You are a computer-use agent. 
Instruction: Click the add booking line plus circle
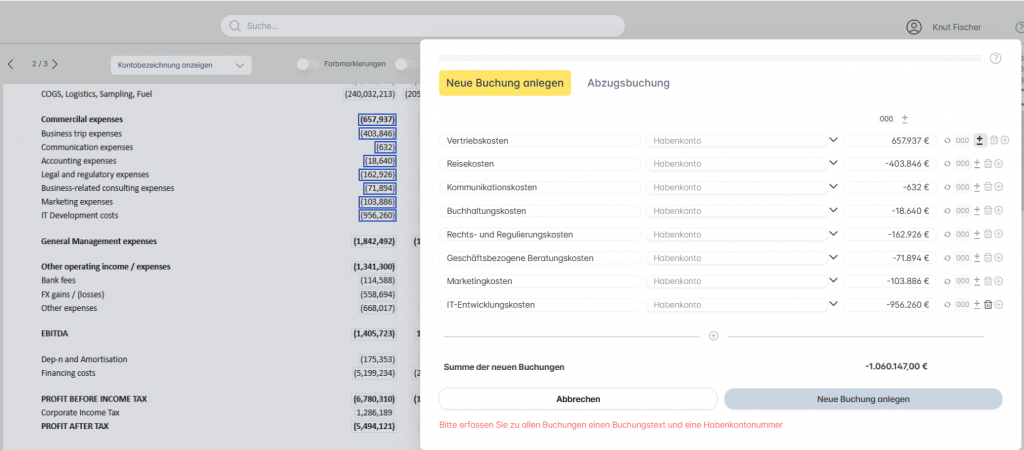[713, 336]
